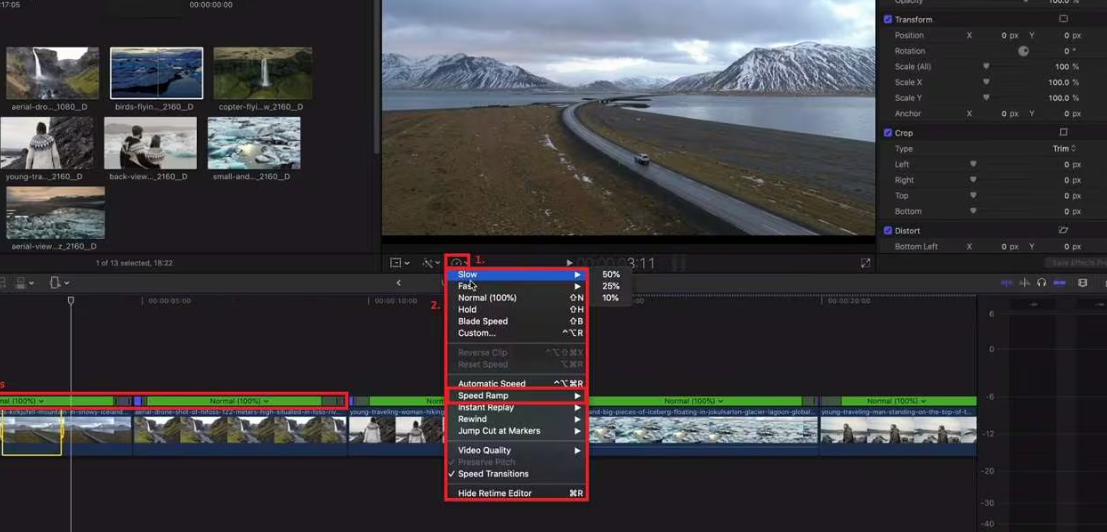Open Normal (100%) dropdown on iceberg clip
Viewport: 1107px width, 532px height.
click(693, 401)
